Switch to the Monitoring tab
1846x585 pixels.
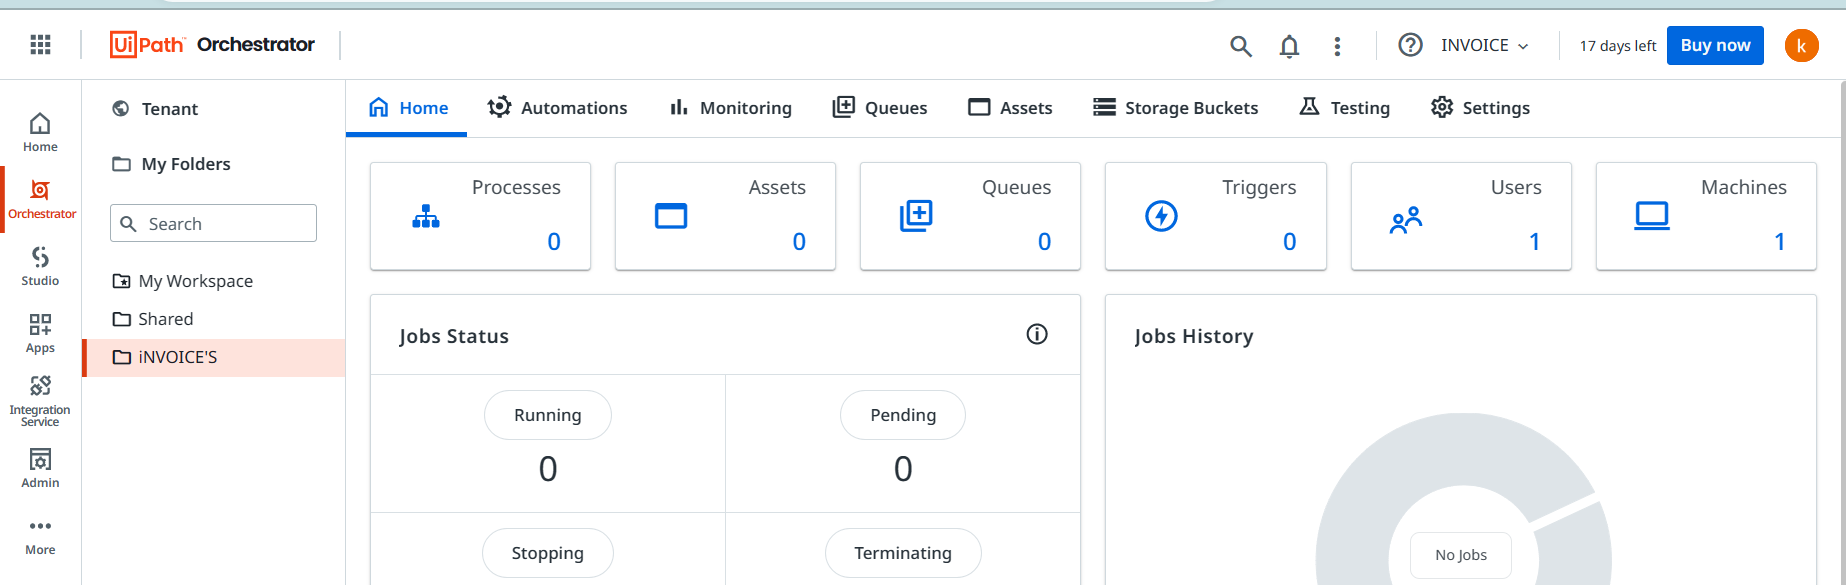tap(730, 108)
